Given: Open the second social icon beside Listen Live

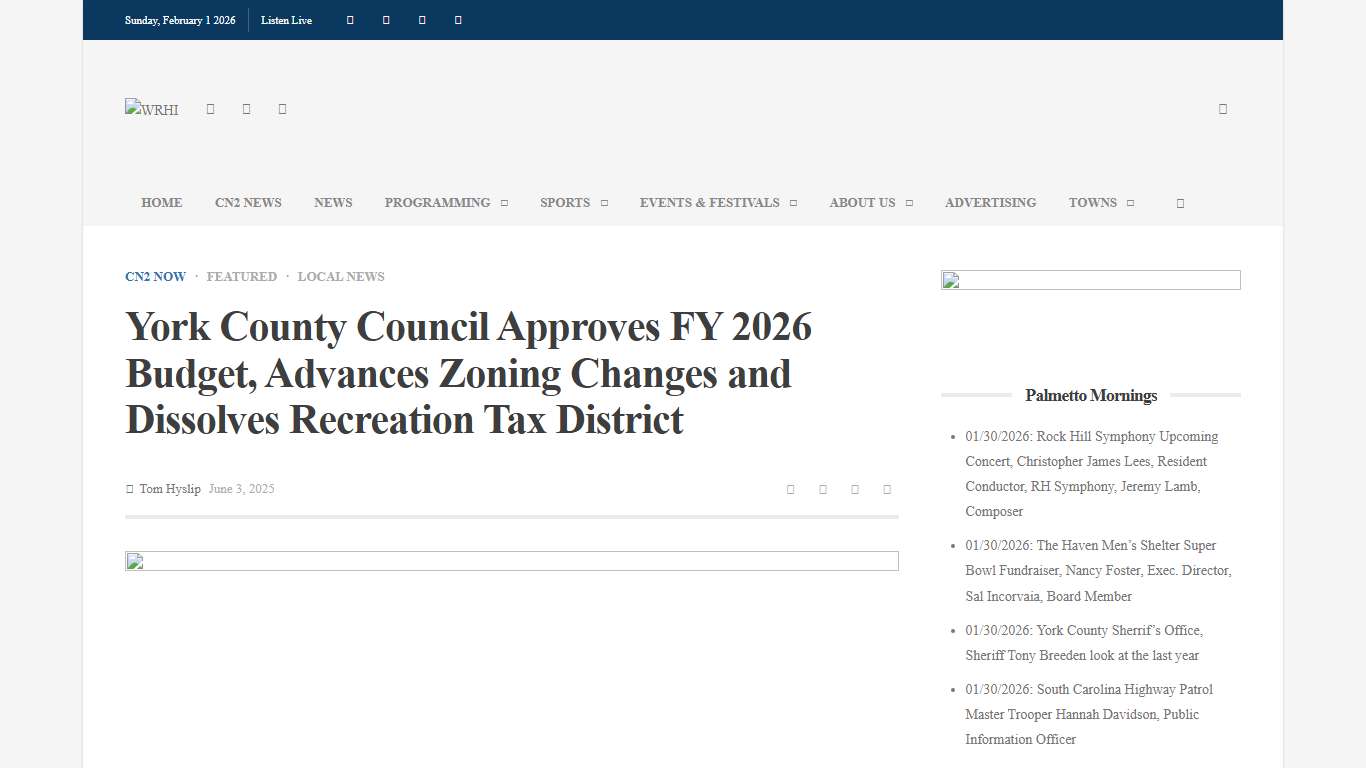Looking at the screenshot, I should coord(385,20).
